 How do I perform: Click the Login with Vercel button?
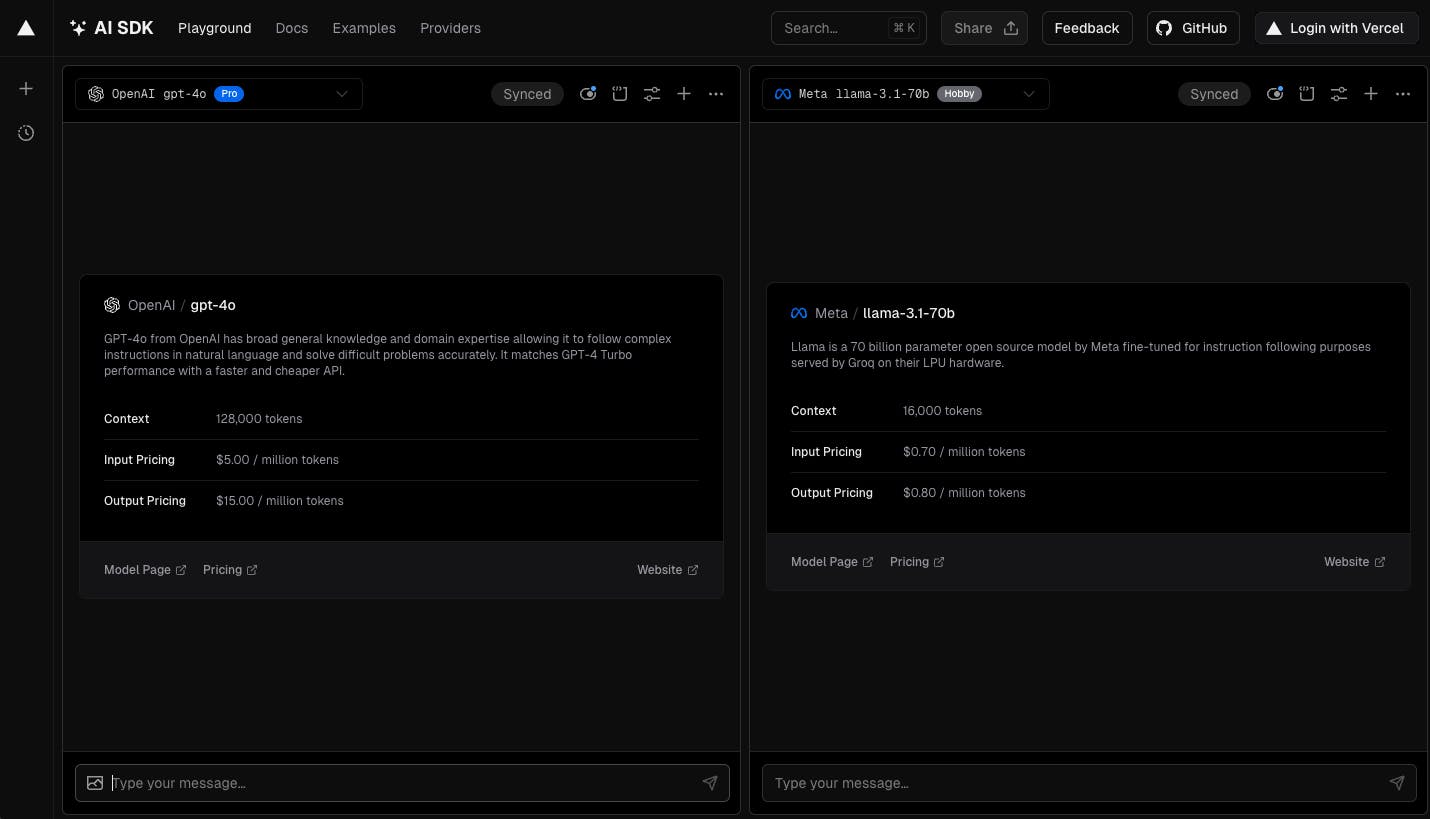coord(1336,28)
